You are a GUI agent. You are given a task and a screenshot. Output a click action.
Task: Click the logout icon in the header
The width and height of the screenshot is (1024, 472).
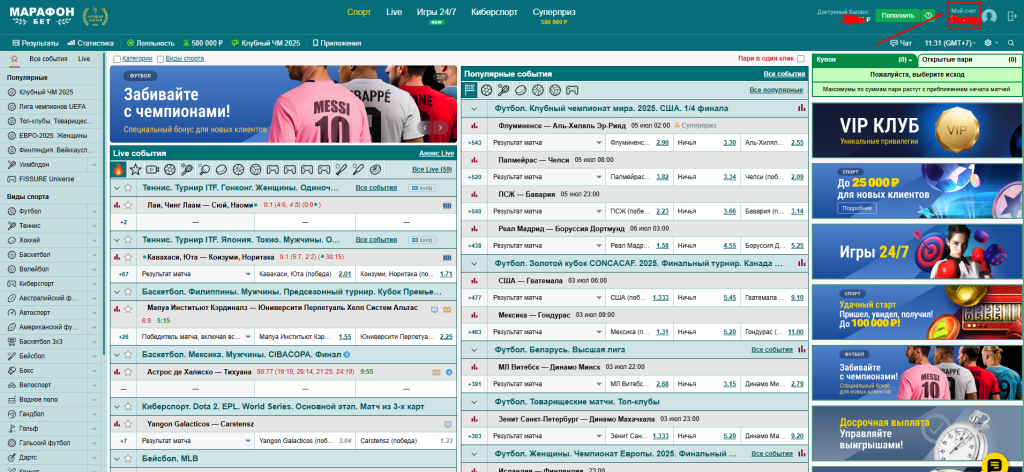click(1012, 16)
